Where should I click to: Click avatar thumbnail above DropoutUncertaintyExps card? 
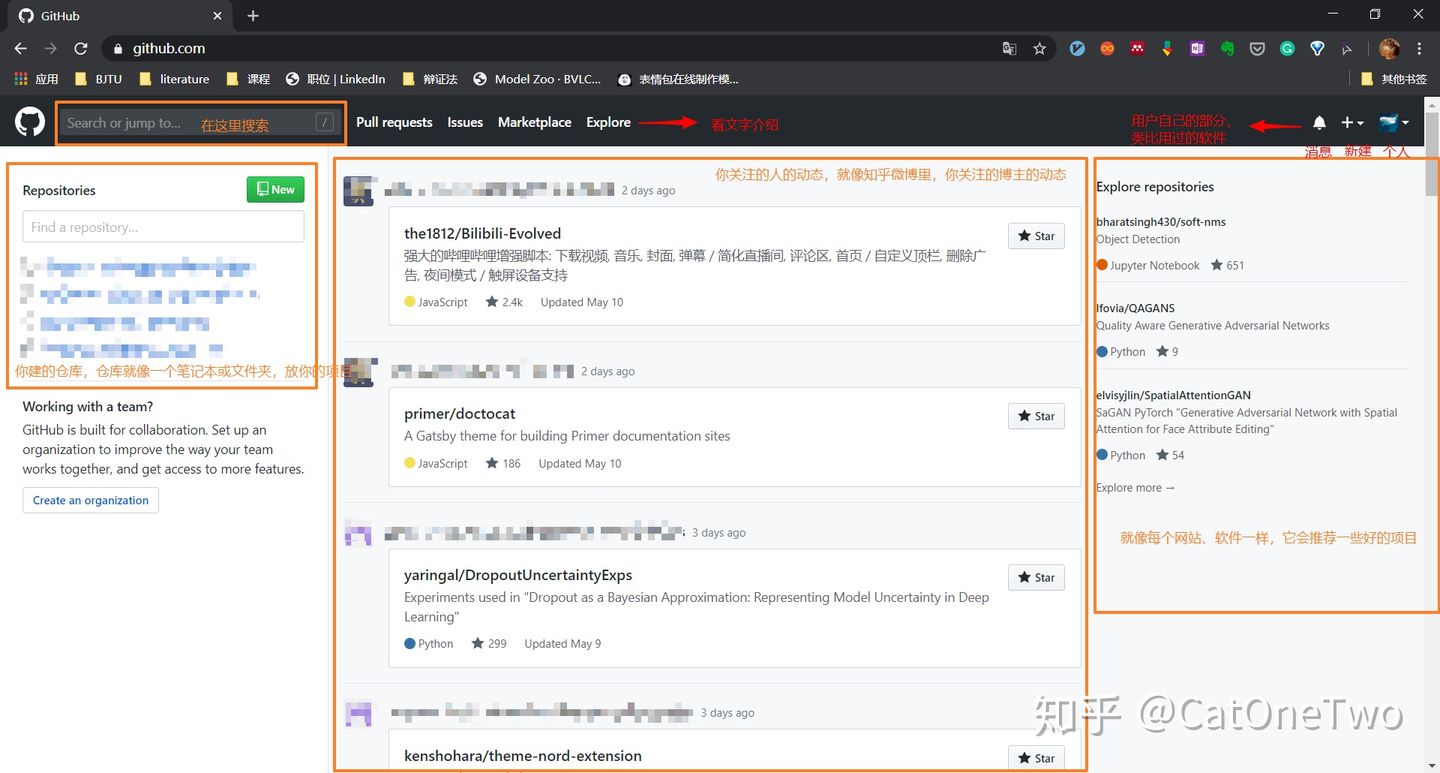[x=358, y=532]
